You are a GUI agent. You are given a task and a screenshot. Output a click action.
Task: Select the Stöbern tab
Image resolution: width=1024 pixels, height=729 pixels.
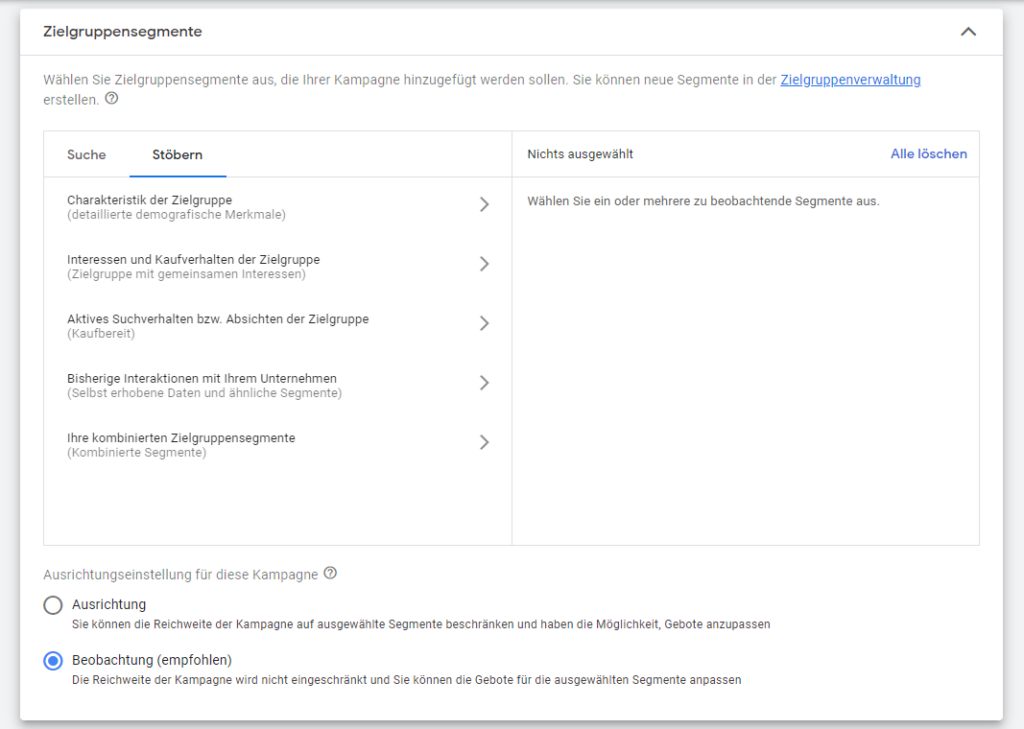pos(177,155)
